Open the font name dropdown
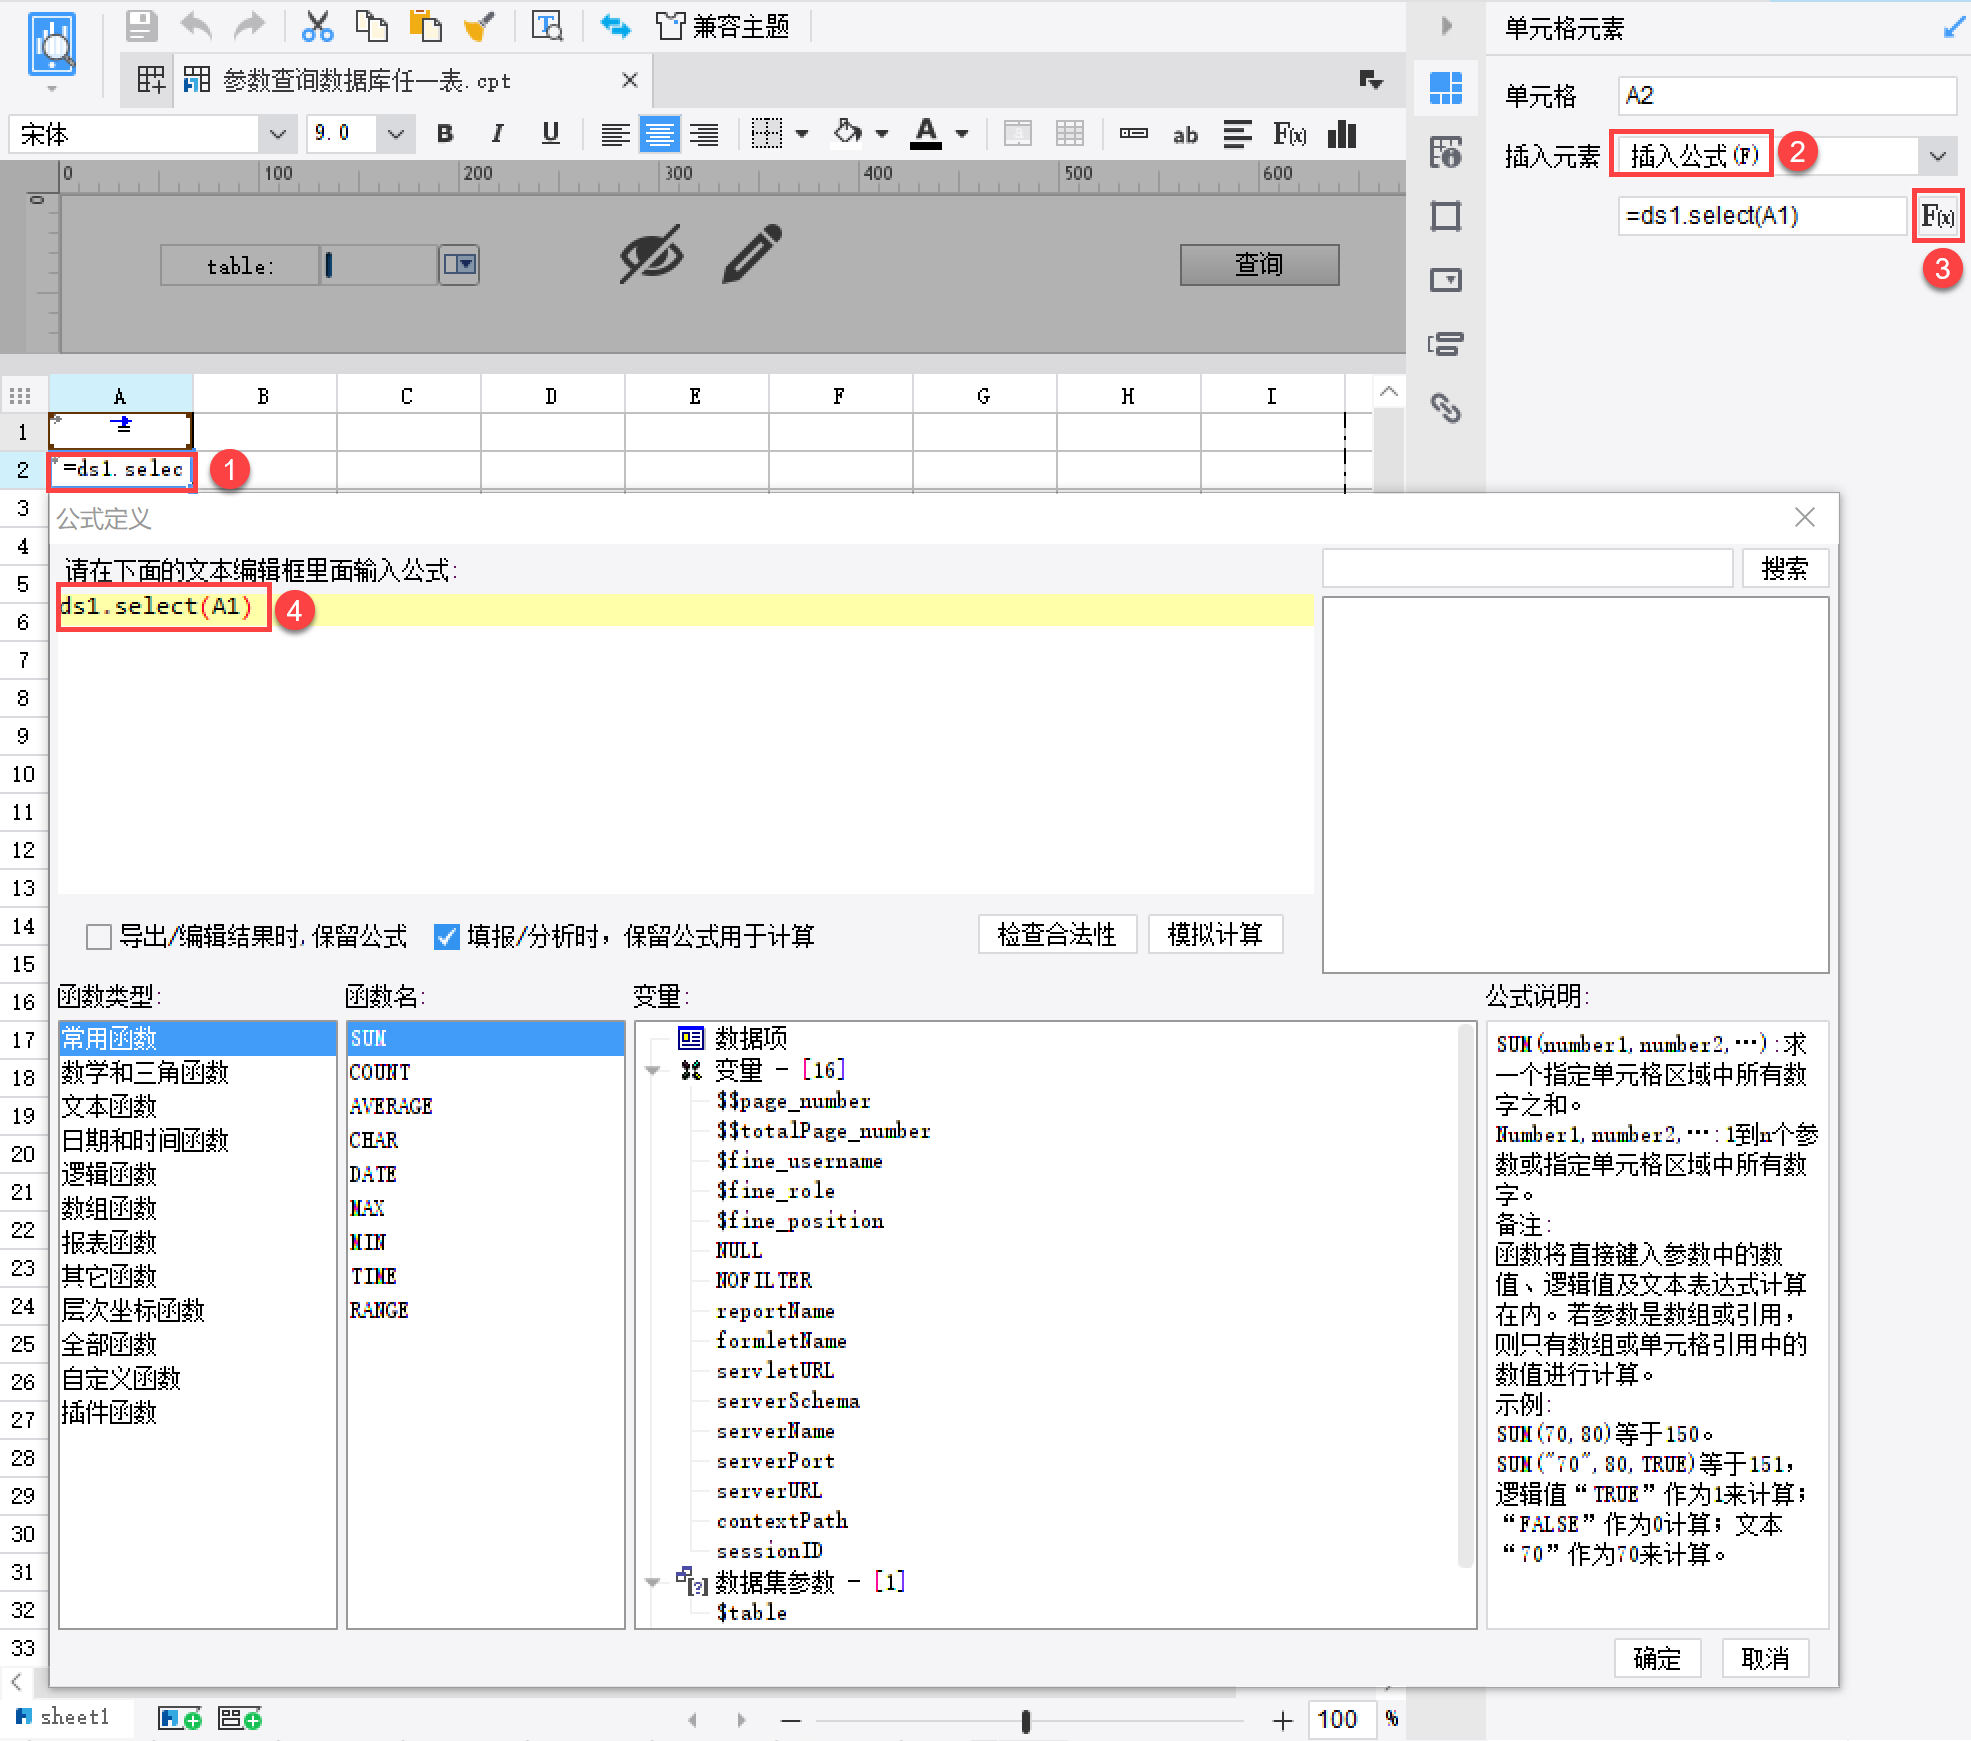The height and width of the screenshot is (1741, 1971). [x=277, y=134]
